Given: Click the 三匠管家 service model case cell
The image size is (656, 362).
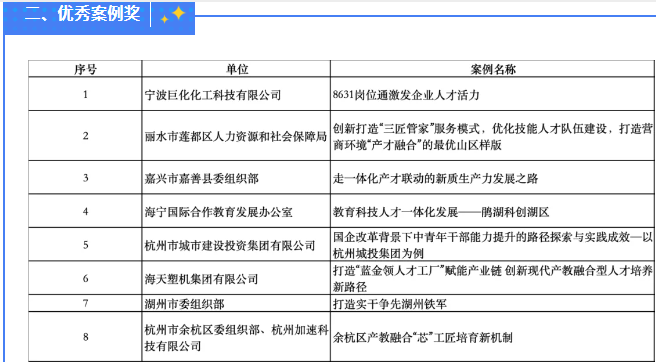Looking at the screenshot, I should [x=492, y=136].
